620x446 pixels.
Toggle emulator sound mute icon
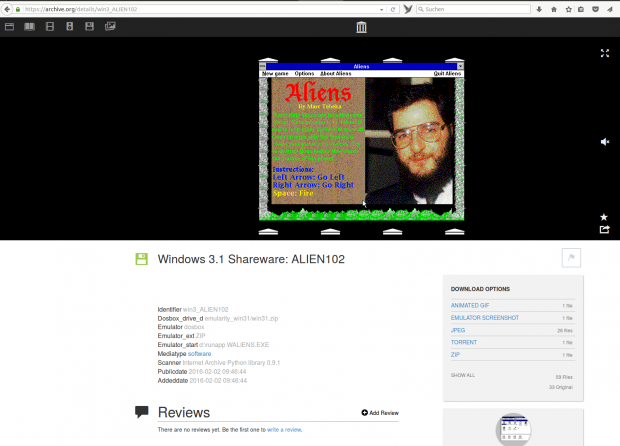coord(605,142)
